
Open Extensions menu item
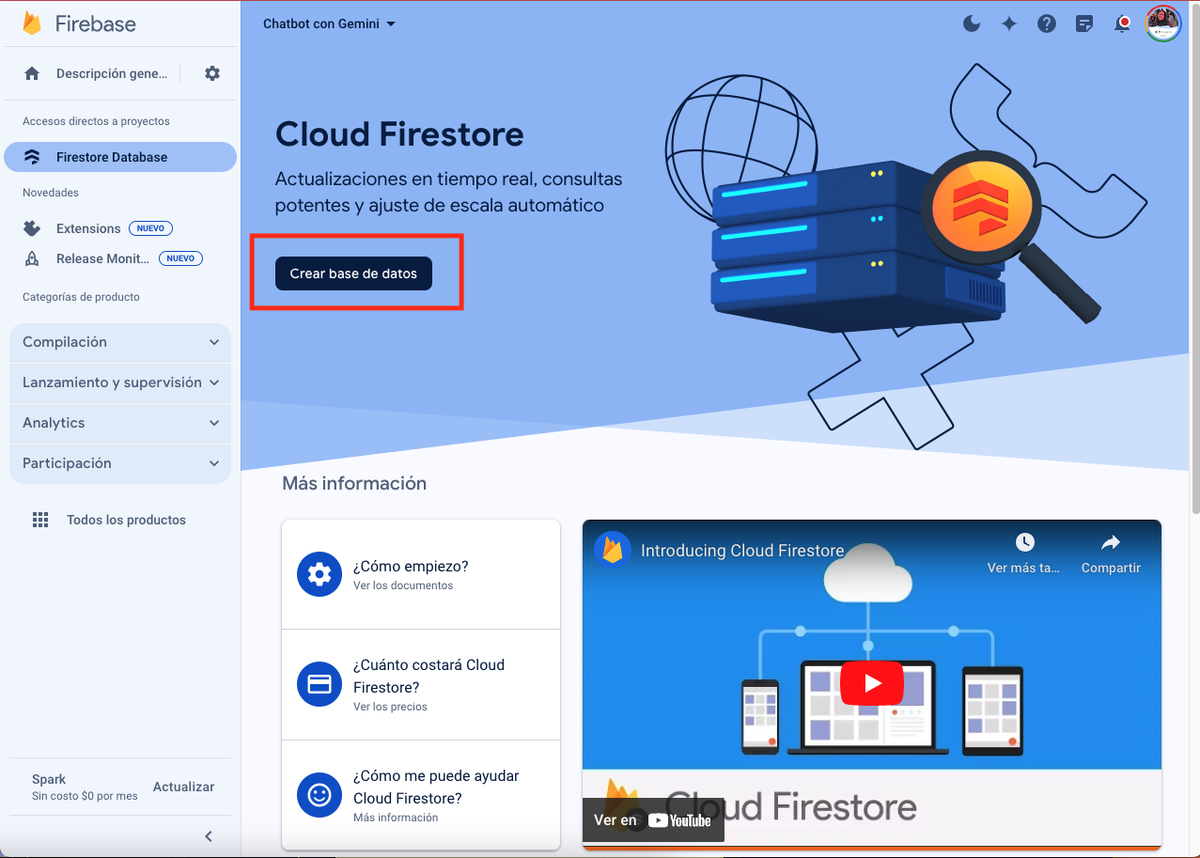pyautogui.click(x=88, y=228)
